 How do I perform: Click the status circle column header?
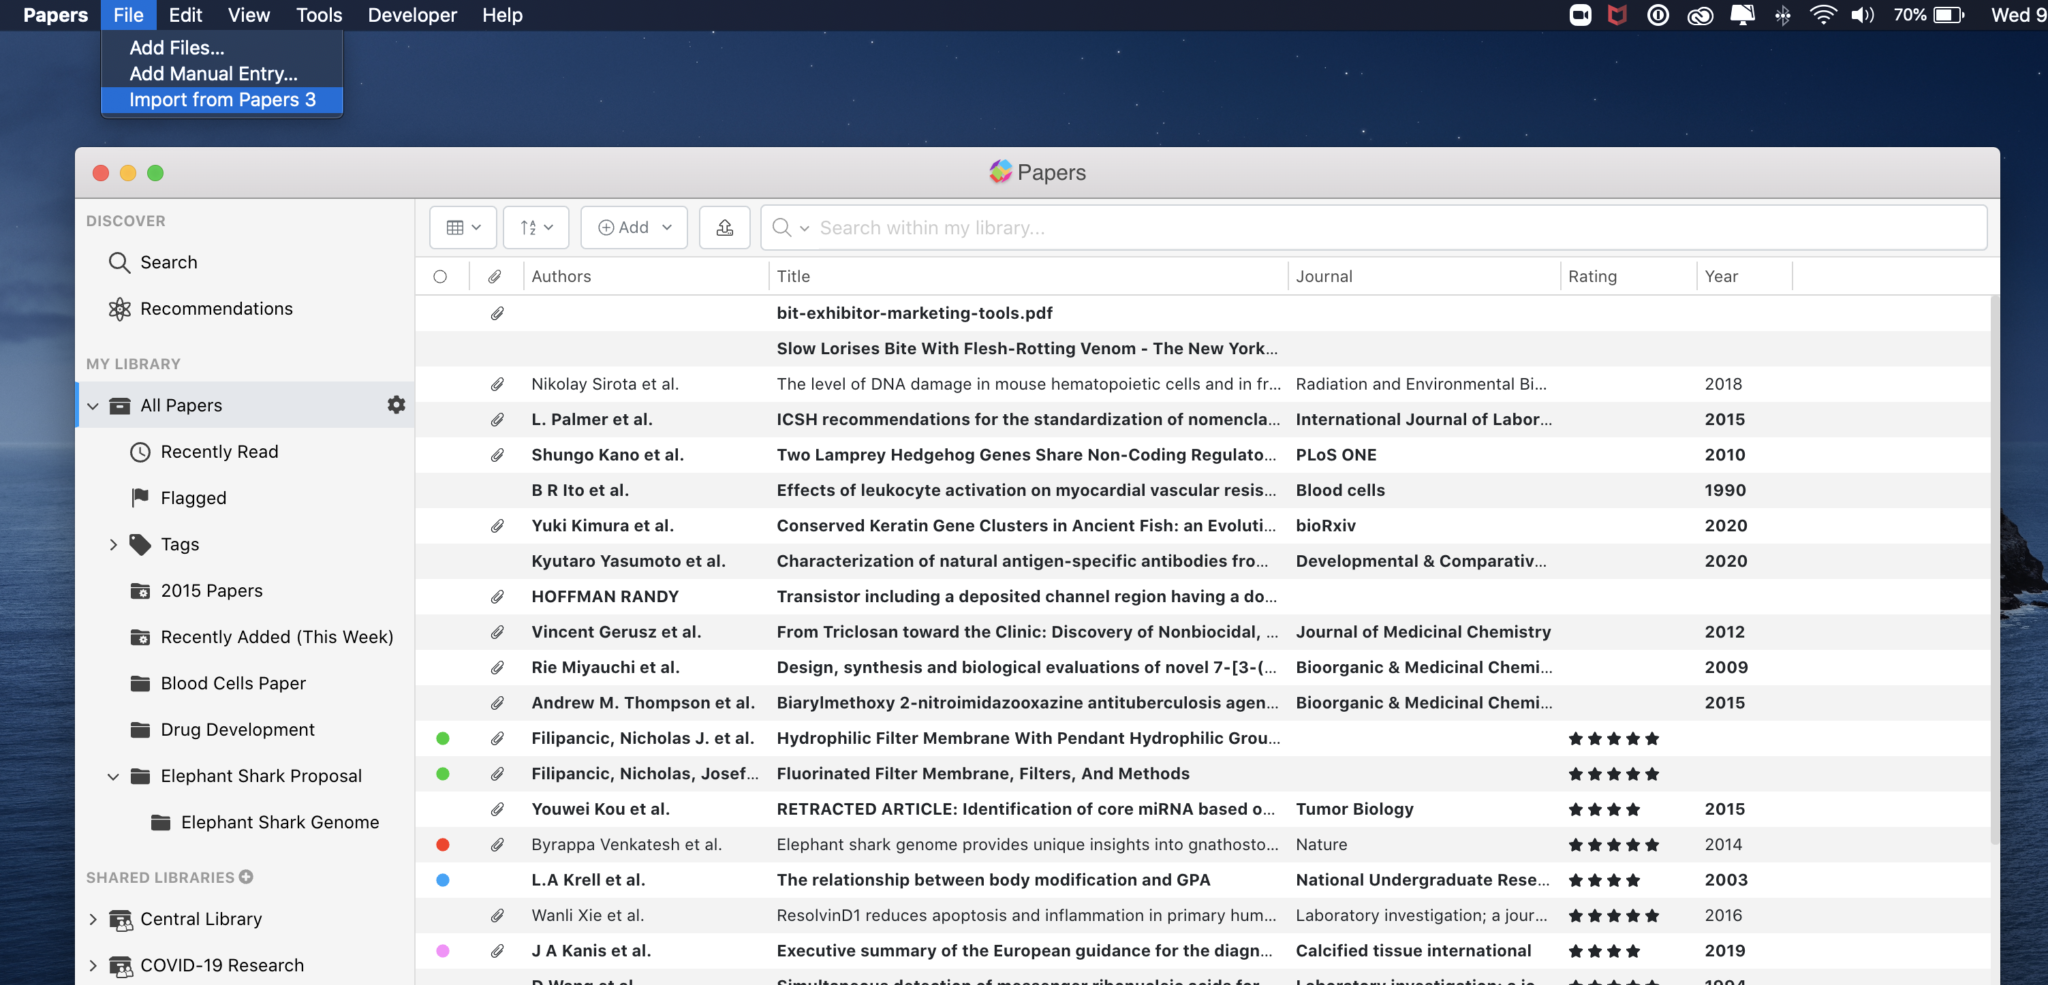[x=440, y=277]
